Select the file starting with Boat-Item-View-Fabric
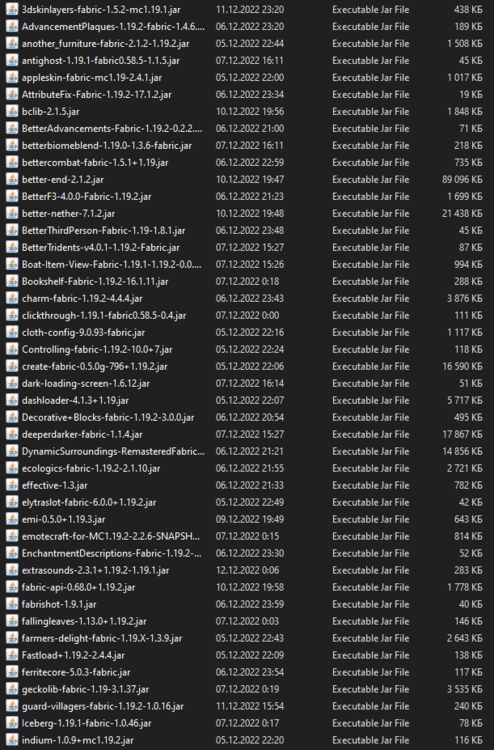Screen dimensions: 494x750 tap(111, 265)
